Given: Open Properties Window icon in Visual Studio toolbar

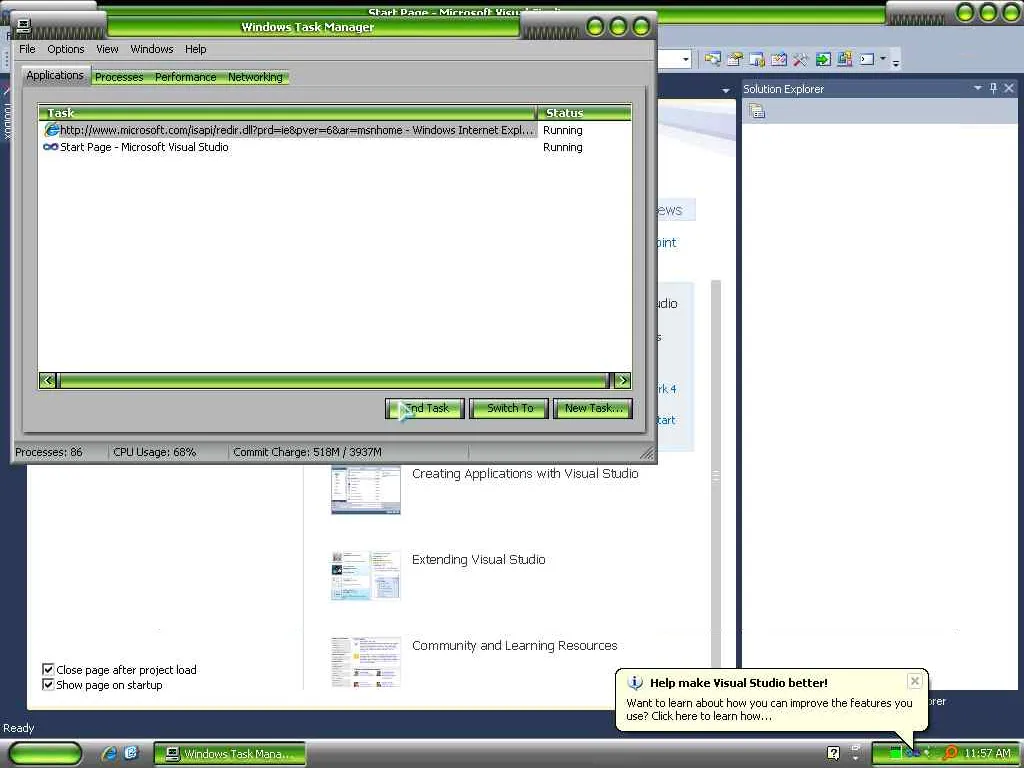Looking at the screenshot, I should pos(735,59).
